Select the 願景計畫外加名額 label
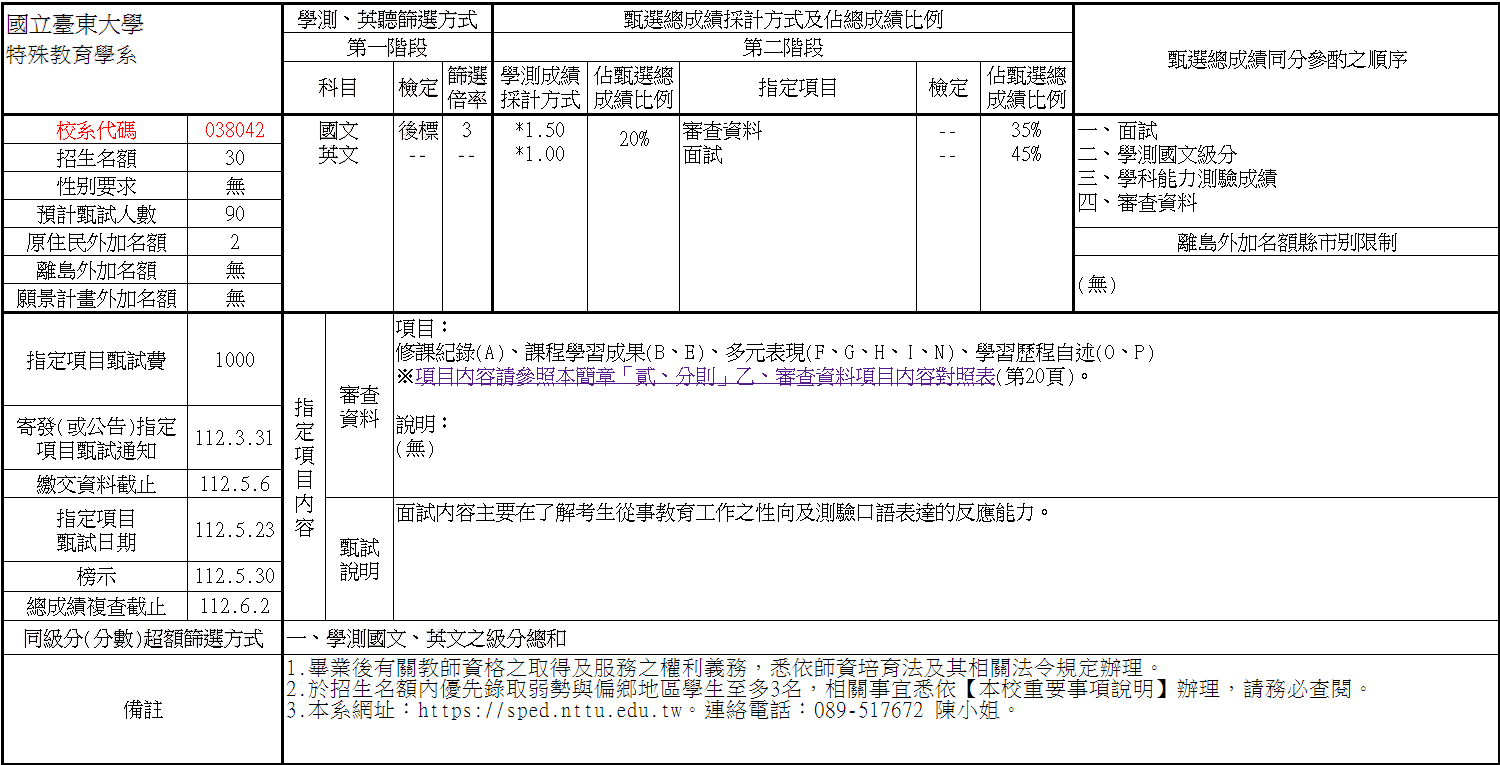 (96, 298)
